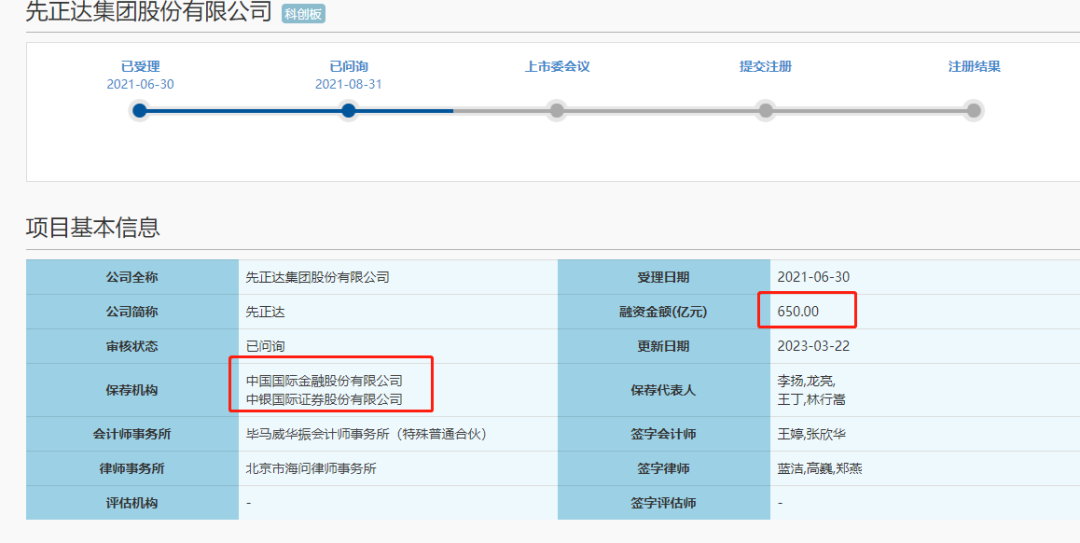1080x543 pixels.
Task: Open the 上市委会议 stage label
Action: pos(557,67)
